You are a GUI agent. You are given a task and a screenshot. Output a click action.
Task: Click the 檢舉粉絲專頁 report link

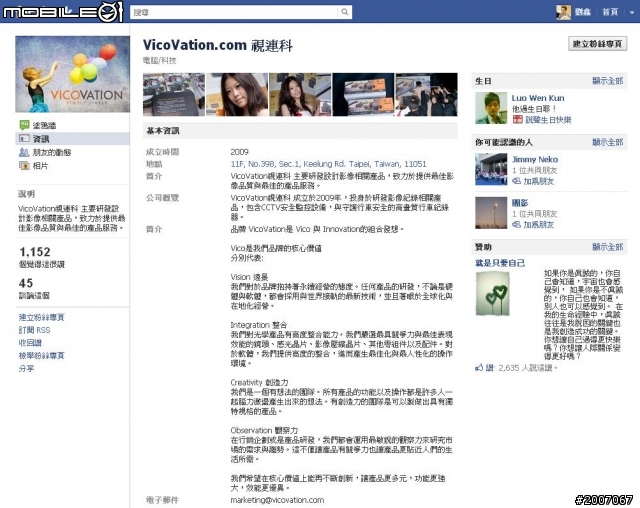tap(42, 355)
